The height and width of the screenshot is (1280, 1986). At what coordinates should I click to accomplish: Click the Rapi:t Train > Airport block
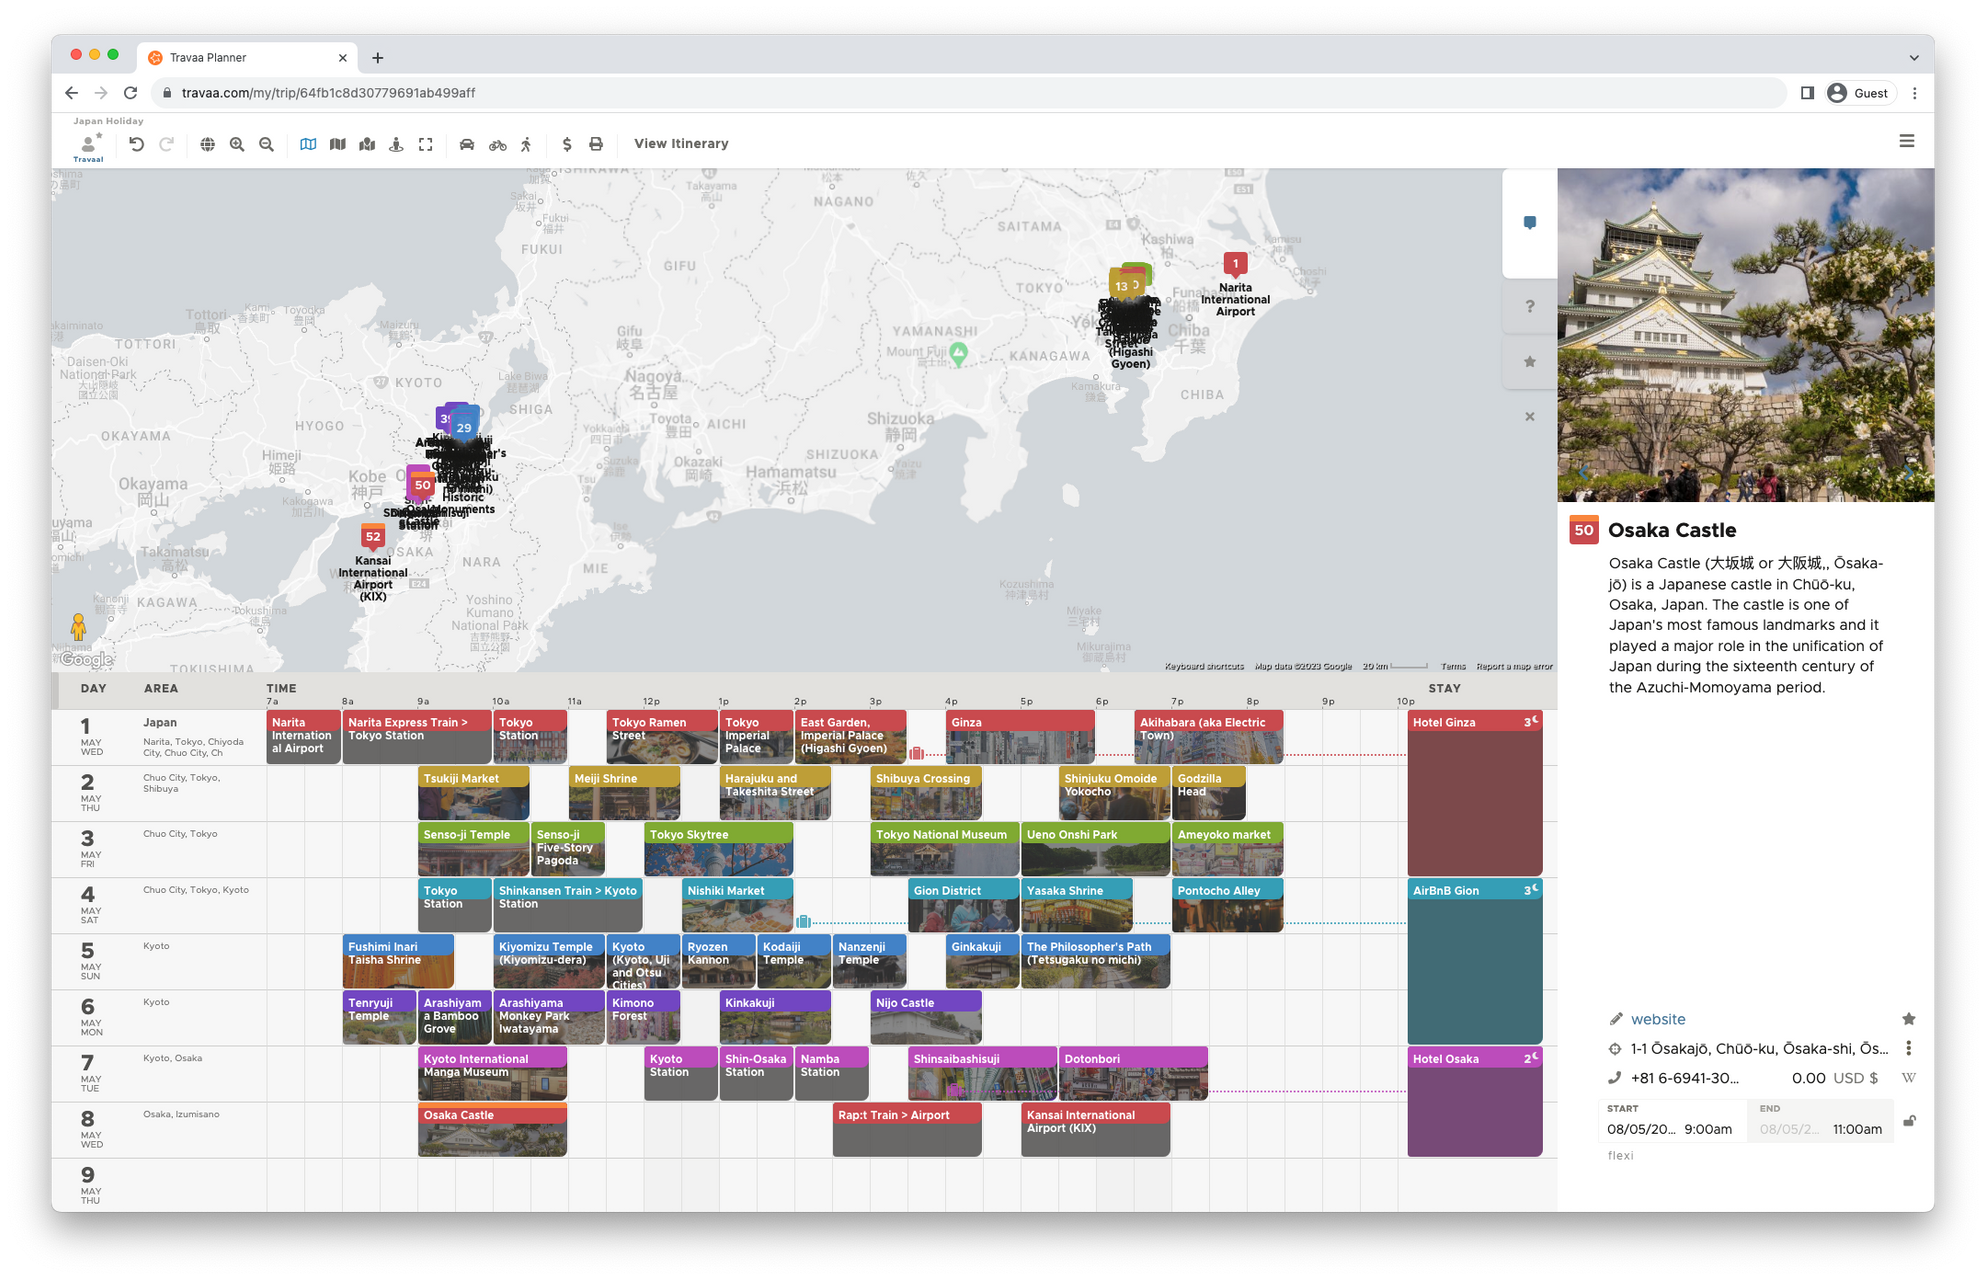(x=907, y=1130)
